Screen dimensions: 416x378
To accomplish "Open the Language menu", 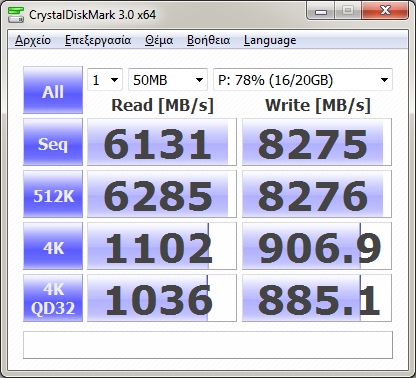I will pyautogui.click(x=270, y=40).
